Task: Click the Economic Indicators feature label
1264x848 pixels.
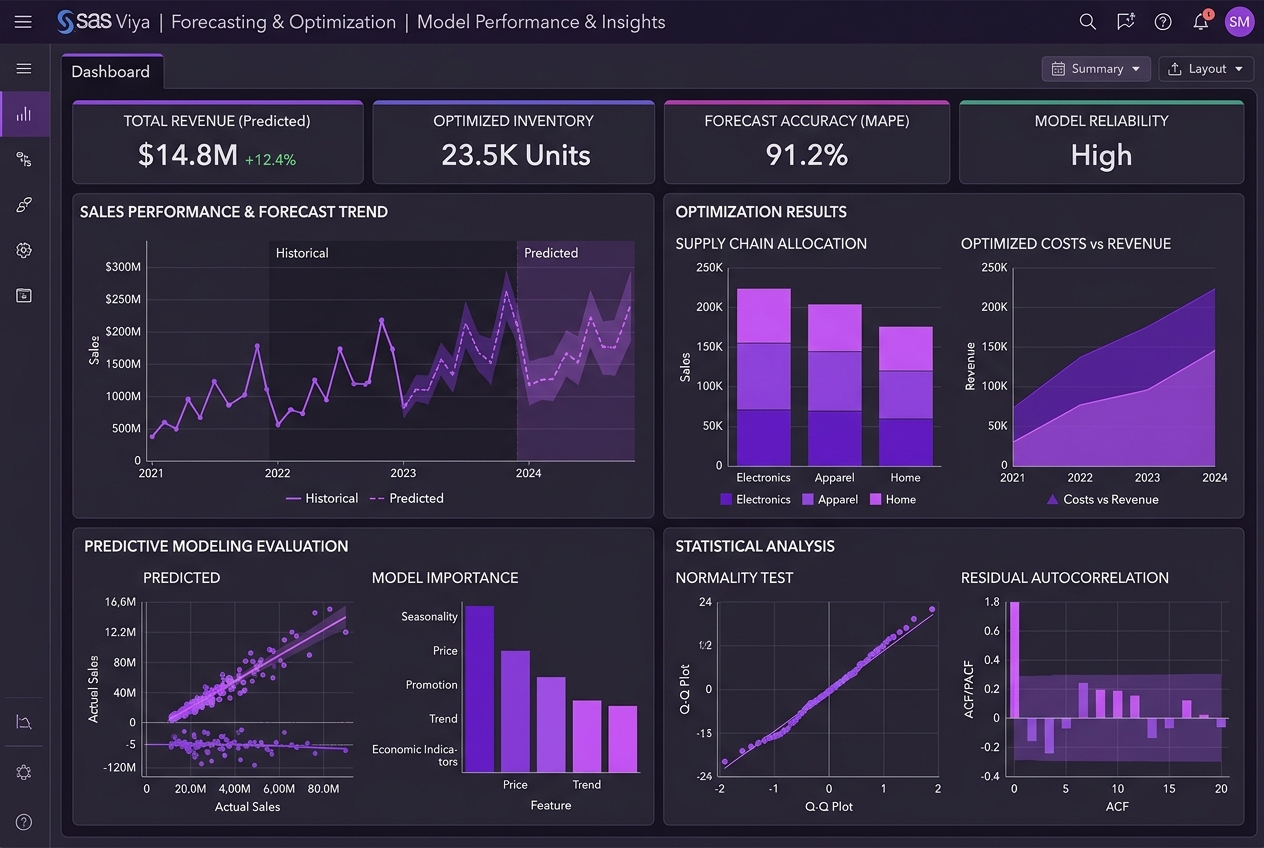Action: [415, 755]
